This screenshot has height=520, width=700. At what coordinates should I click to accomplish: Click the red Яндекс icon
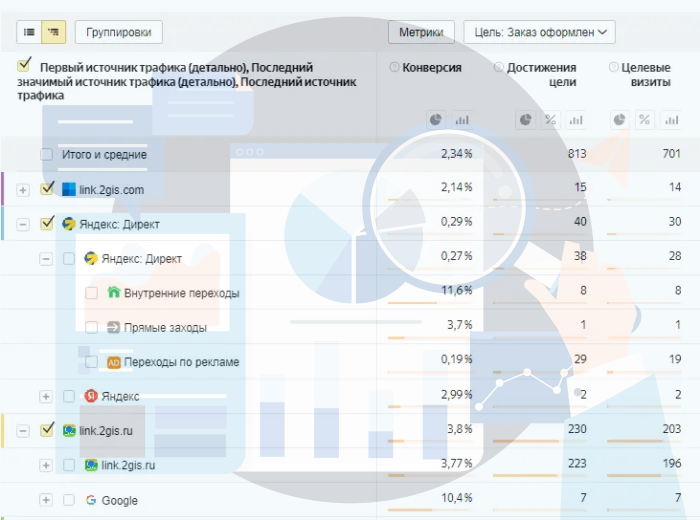click(x=91, y=395)
